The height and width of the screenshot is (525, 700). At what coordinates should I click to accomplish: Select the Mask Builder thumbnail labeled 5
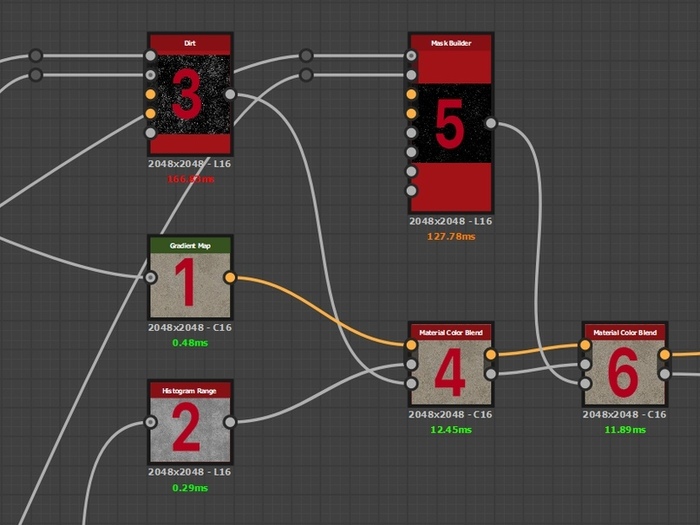pyautogui.click(x=449, y=123)
